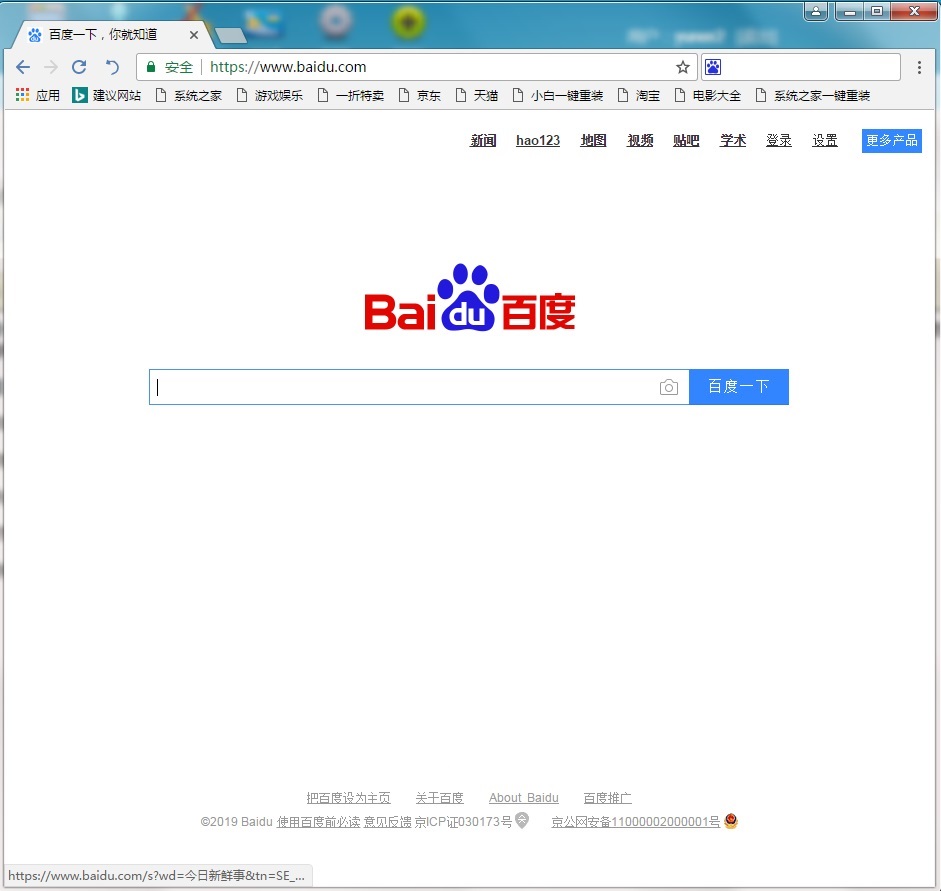Go back with the browser back arrow
This screenshot has width=941, height=891.
pos(23,67)
